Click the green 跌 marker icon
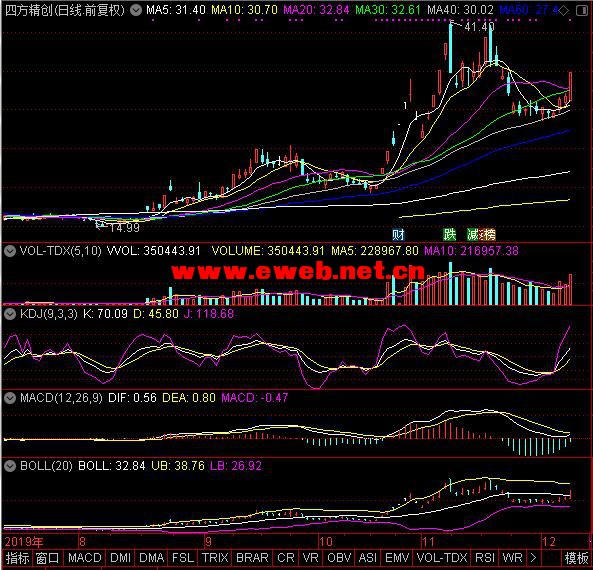 [449, 235]
